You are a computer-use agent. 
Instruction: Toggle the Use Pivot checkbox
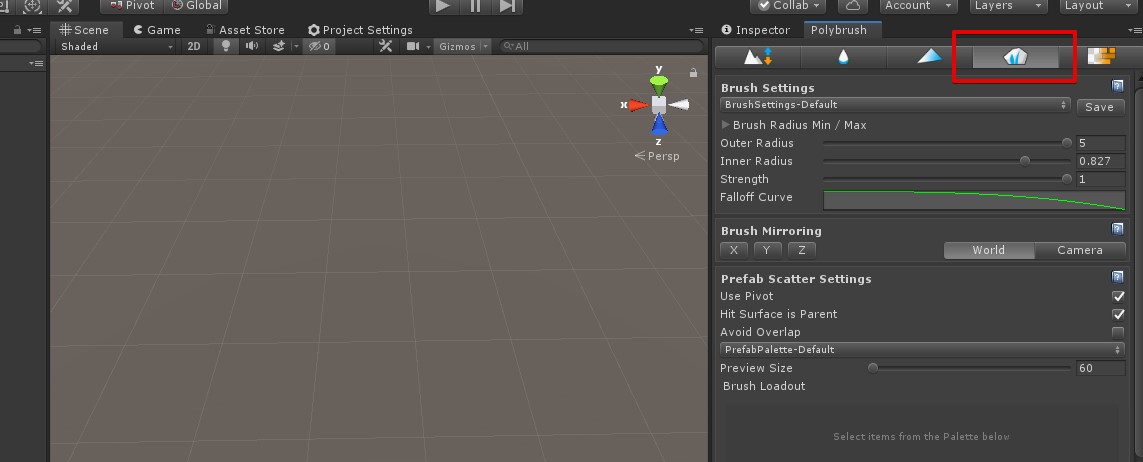[x=1118, y=296]
